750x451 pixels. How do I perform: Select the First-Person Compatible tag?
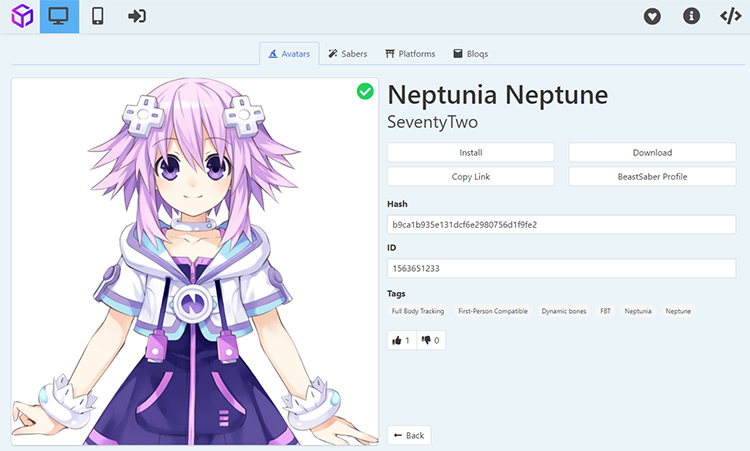coord(493,311)
